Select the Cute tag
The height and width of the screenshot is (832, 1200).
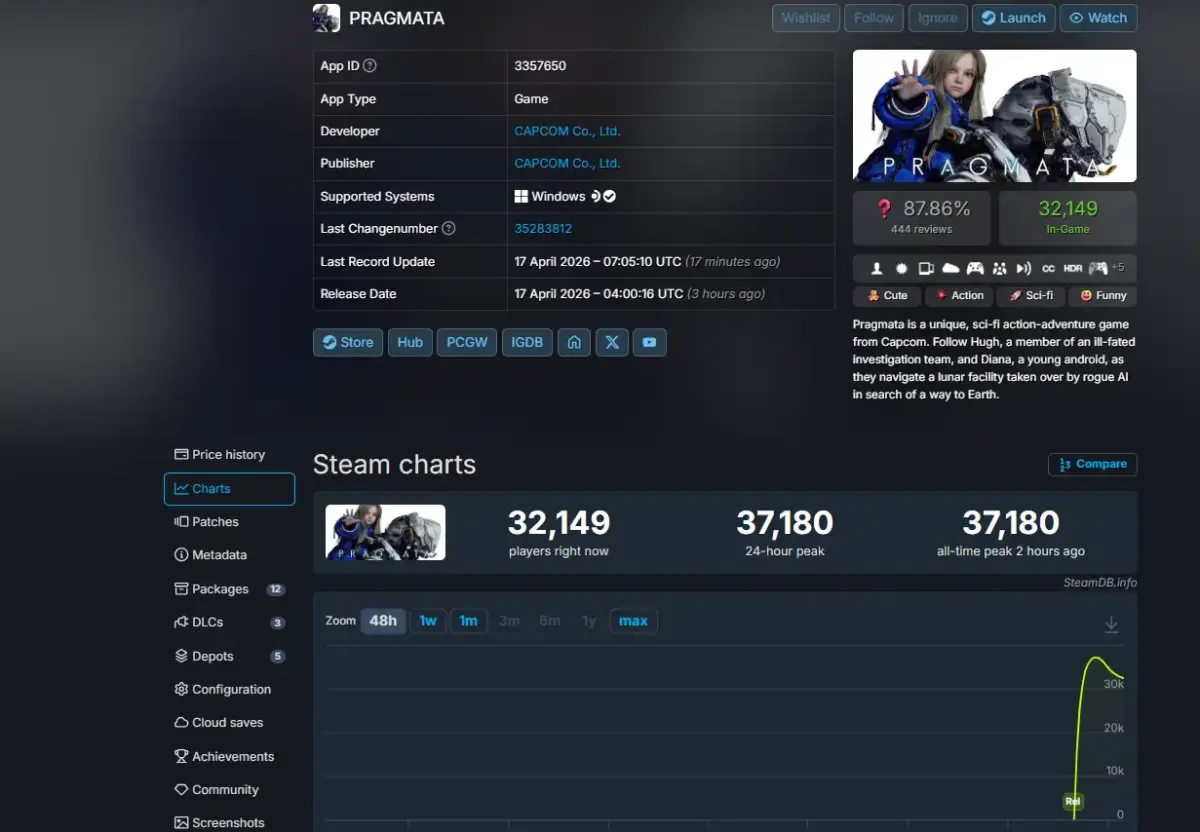[x=887, y=296]
